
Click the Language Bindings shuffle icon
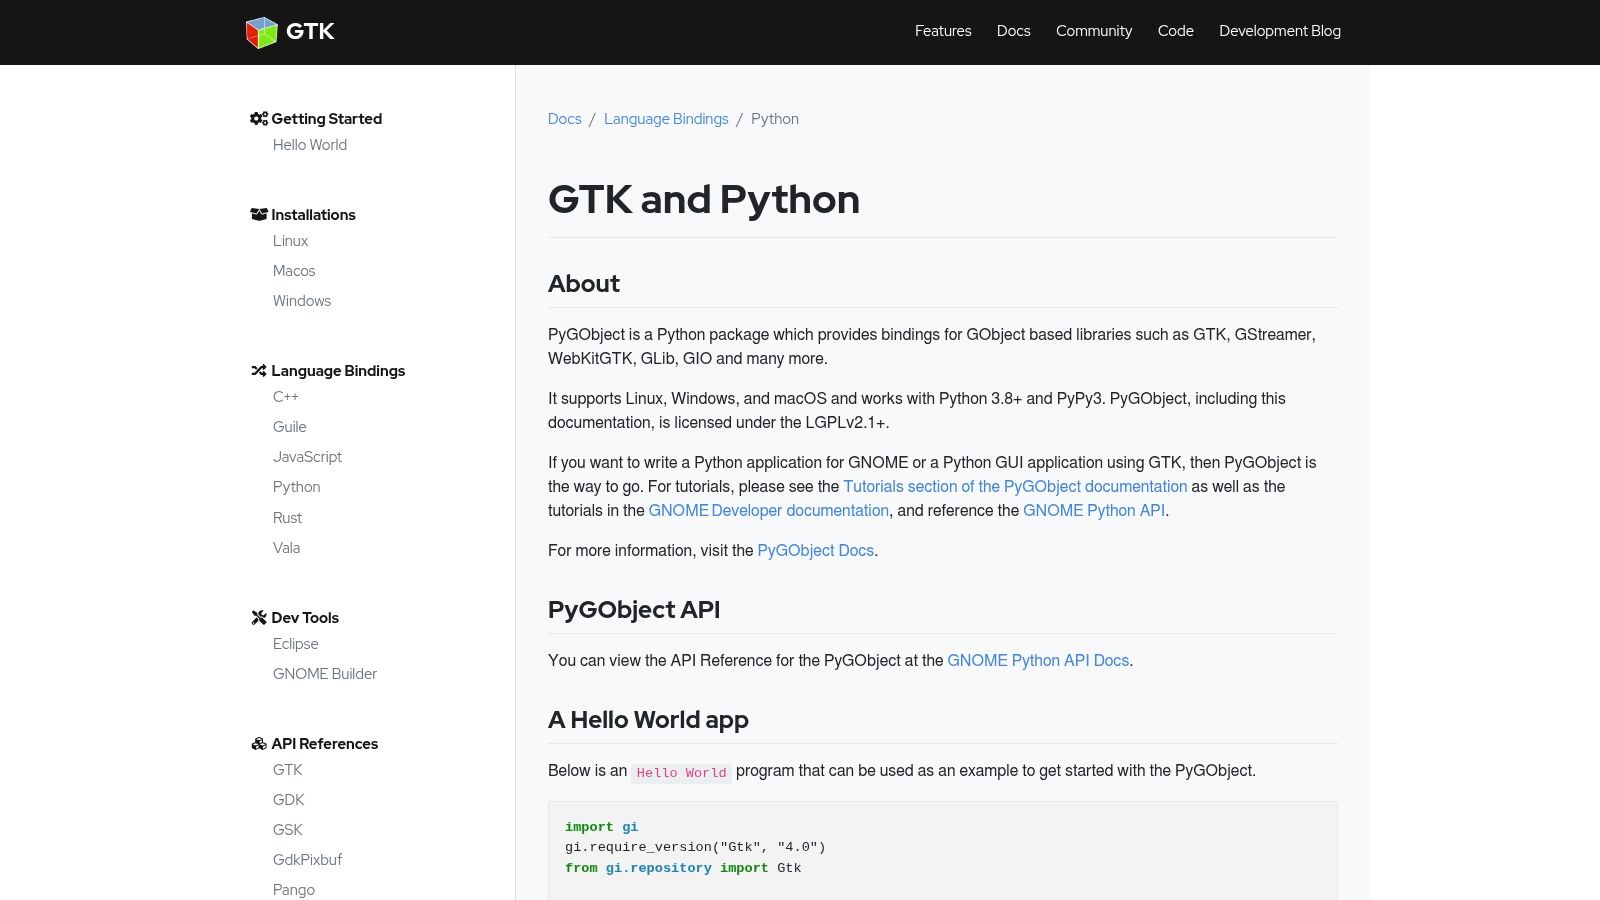point(259,371)
